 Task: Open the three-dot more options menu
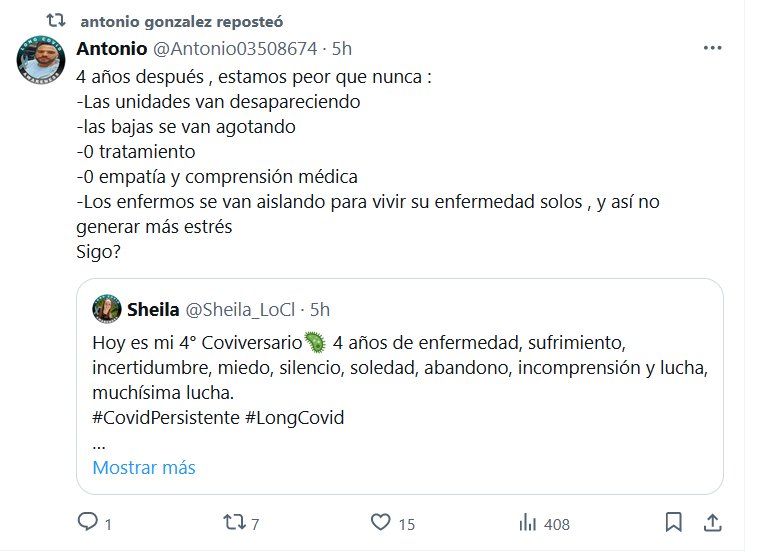[x=713, y=48]
